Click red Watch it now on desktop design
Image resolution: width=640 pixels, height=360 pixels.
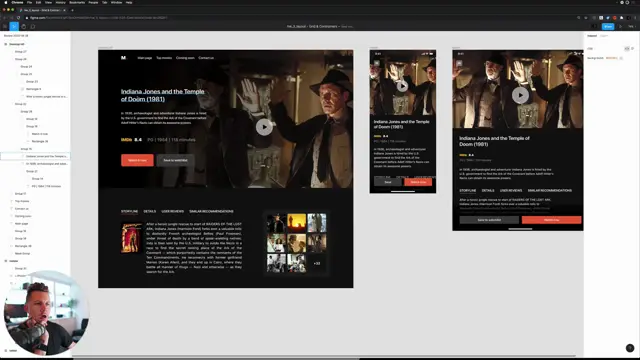(x=138, y=160)
